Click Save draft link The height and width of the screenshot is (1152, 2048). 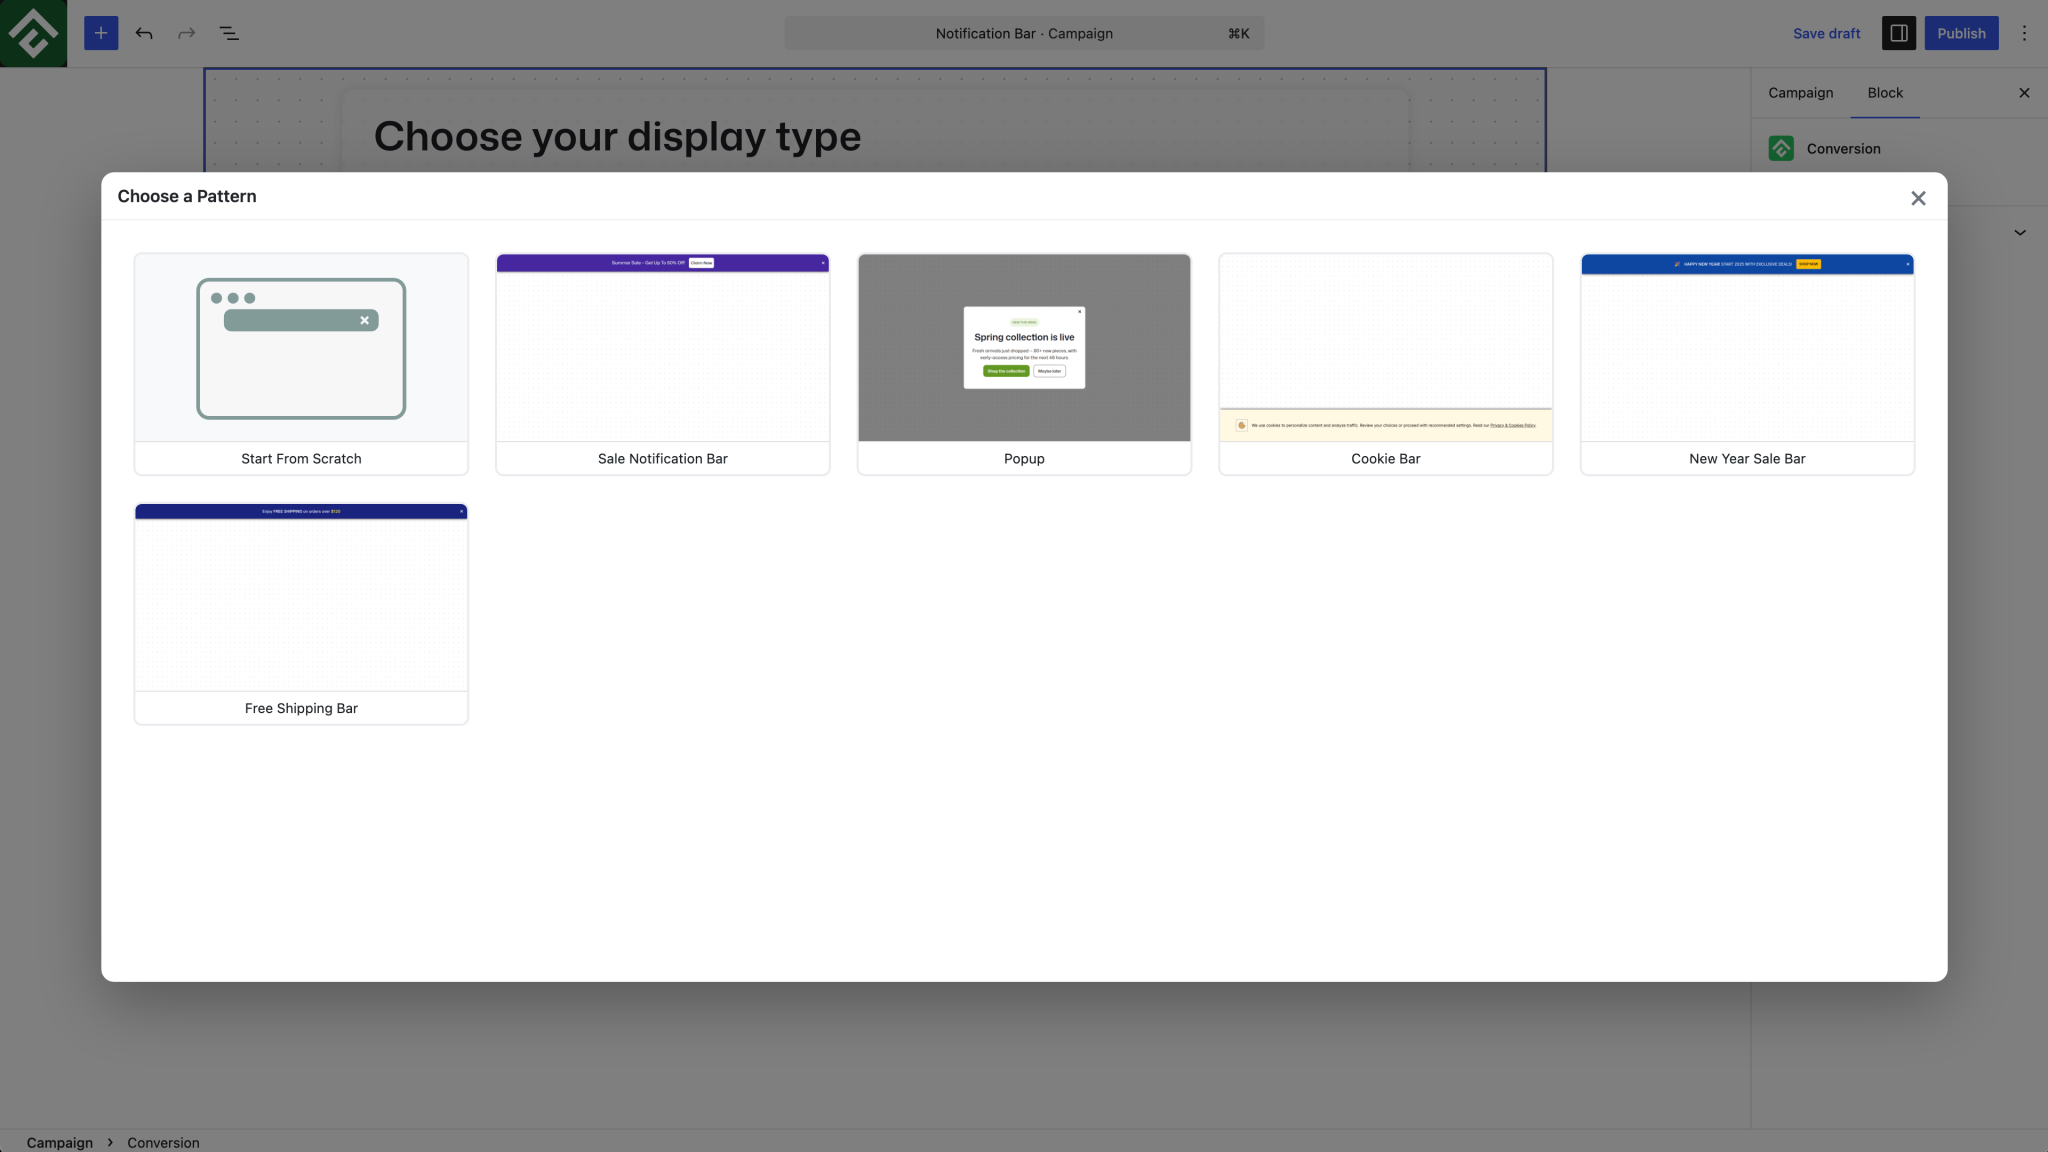coord(1826,33)
